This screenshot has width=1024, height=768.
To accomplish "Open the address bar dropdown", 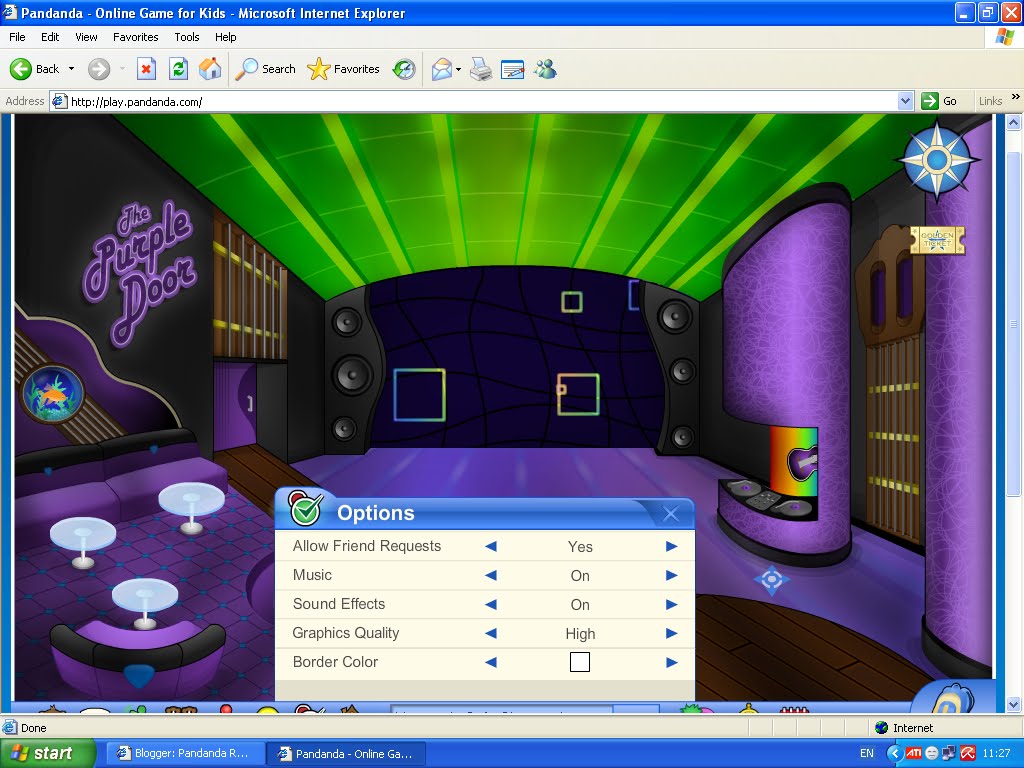I will pos(905,101).
